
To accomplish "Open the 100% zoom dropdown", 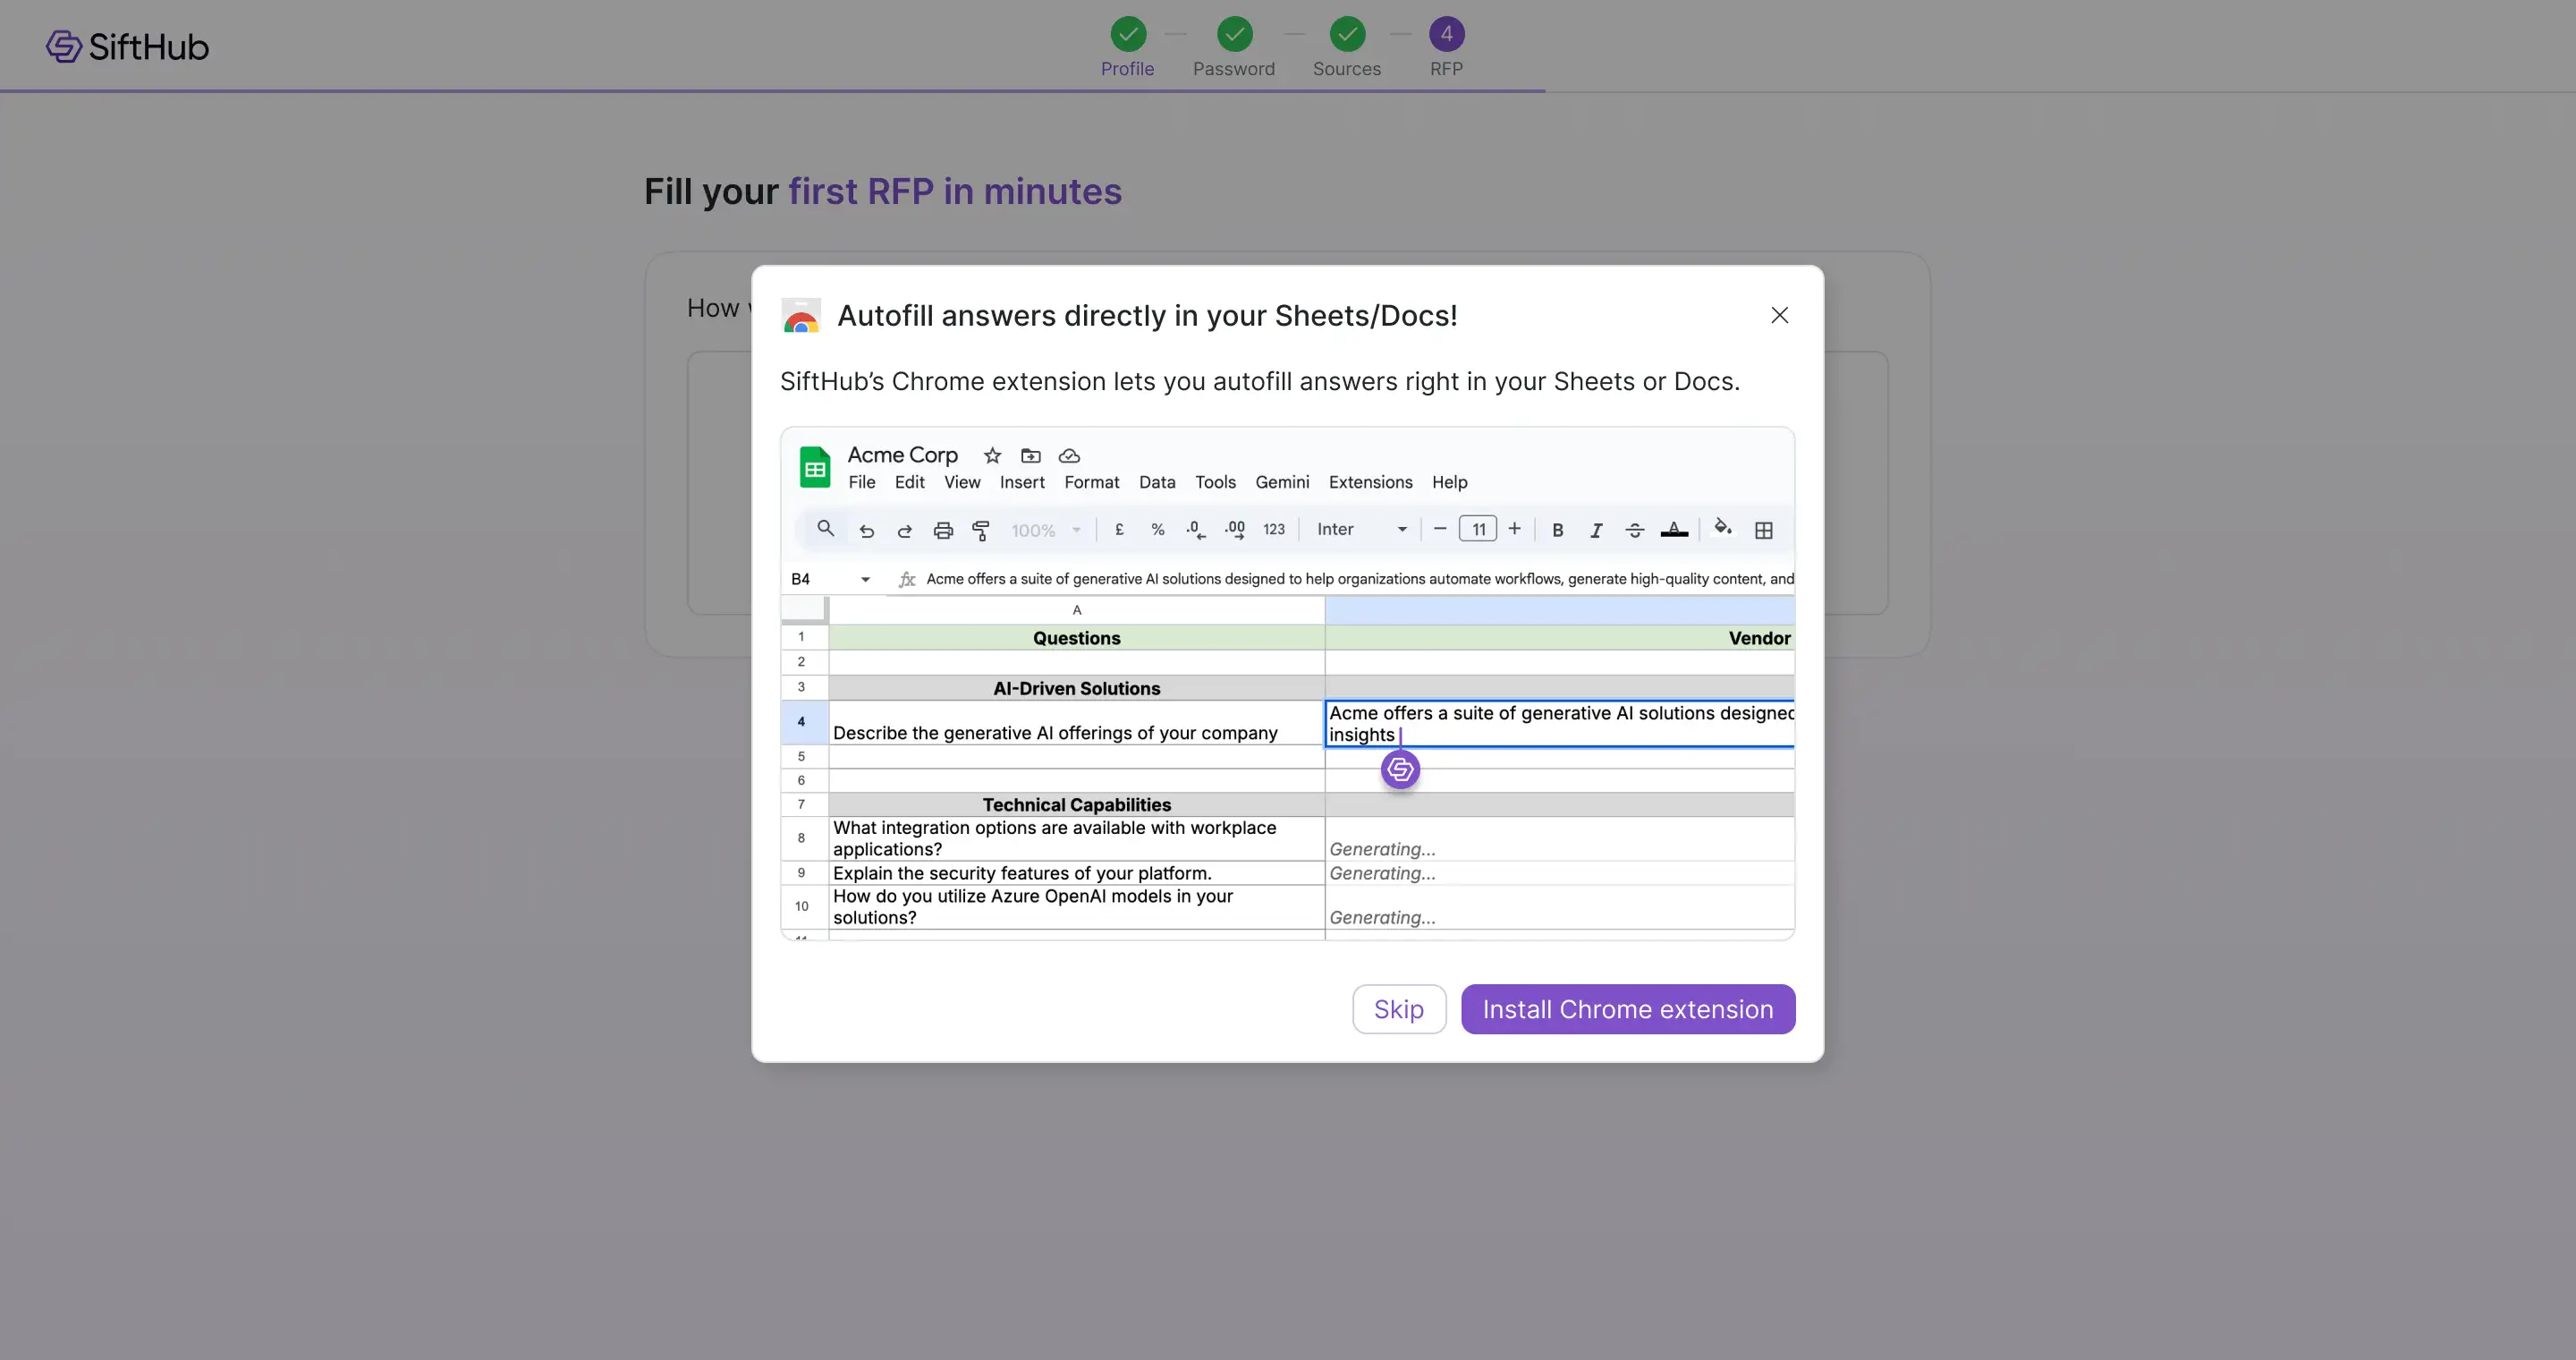I will point(1046,530).
